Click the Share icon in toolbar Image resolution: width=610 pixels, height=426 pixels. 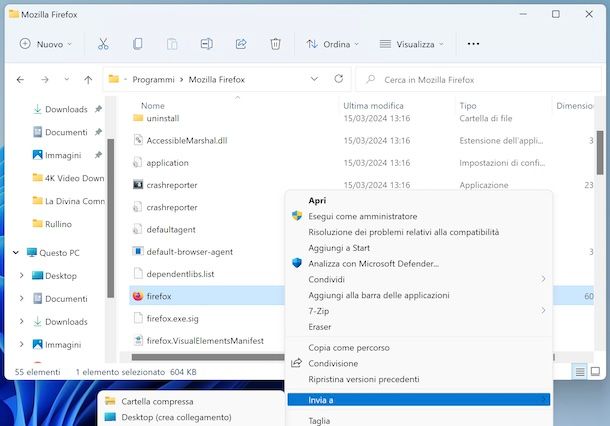pos(241,44)
